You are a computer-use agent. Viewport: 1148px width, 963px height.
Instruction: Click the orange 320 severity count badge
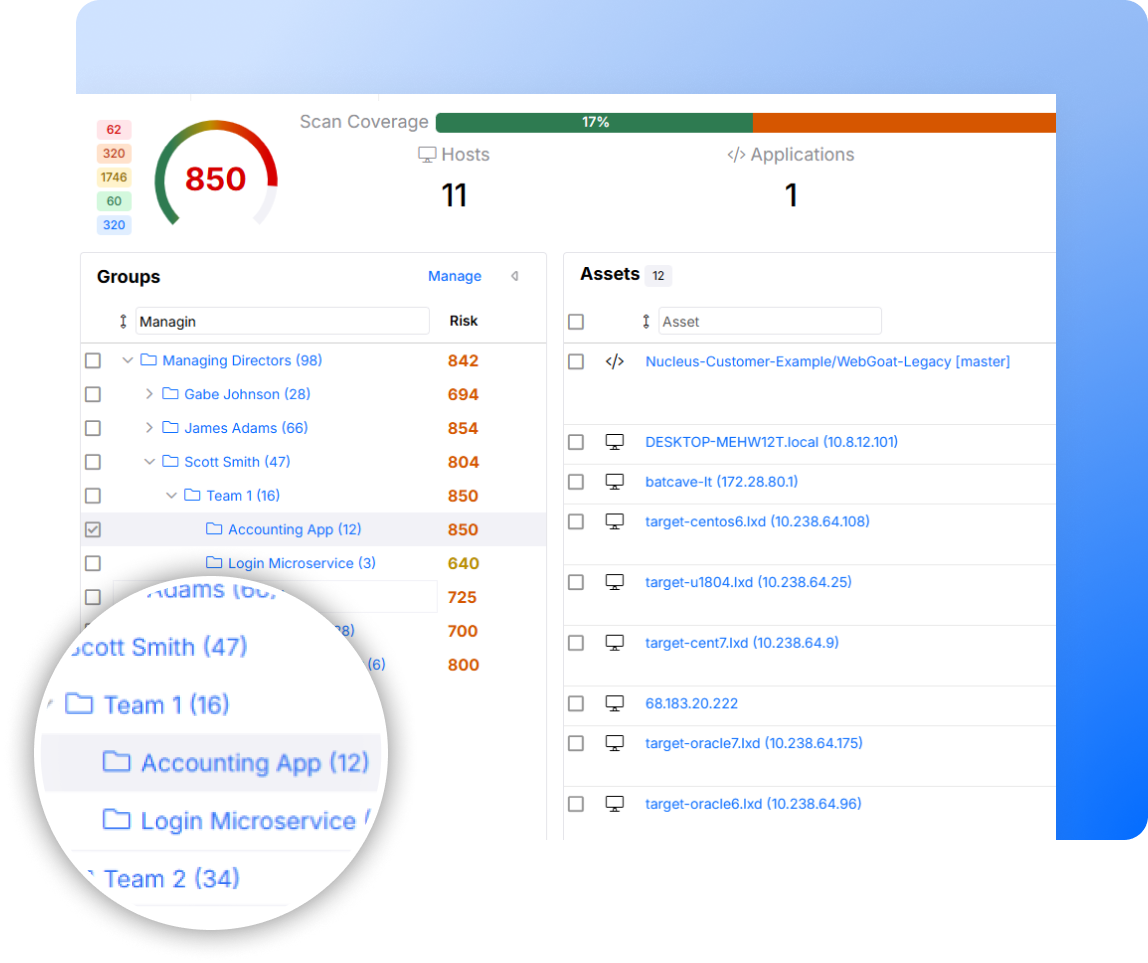tap(113, 153)
